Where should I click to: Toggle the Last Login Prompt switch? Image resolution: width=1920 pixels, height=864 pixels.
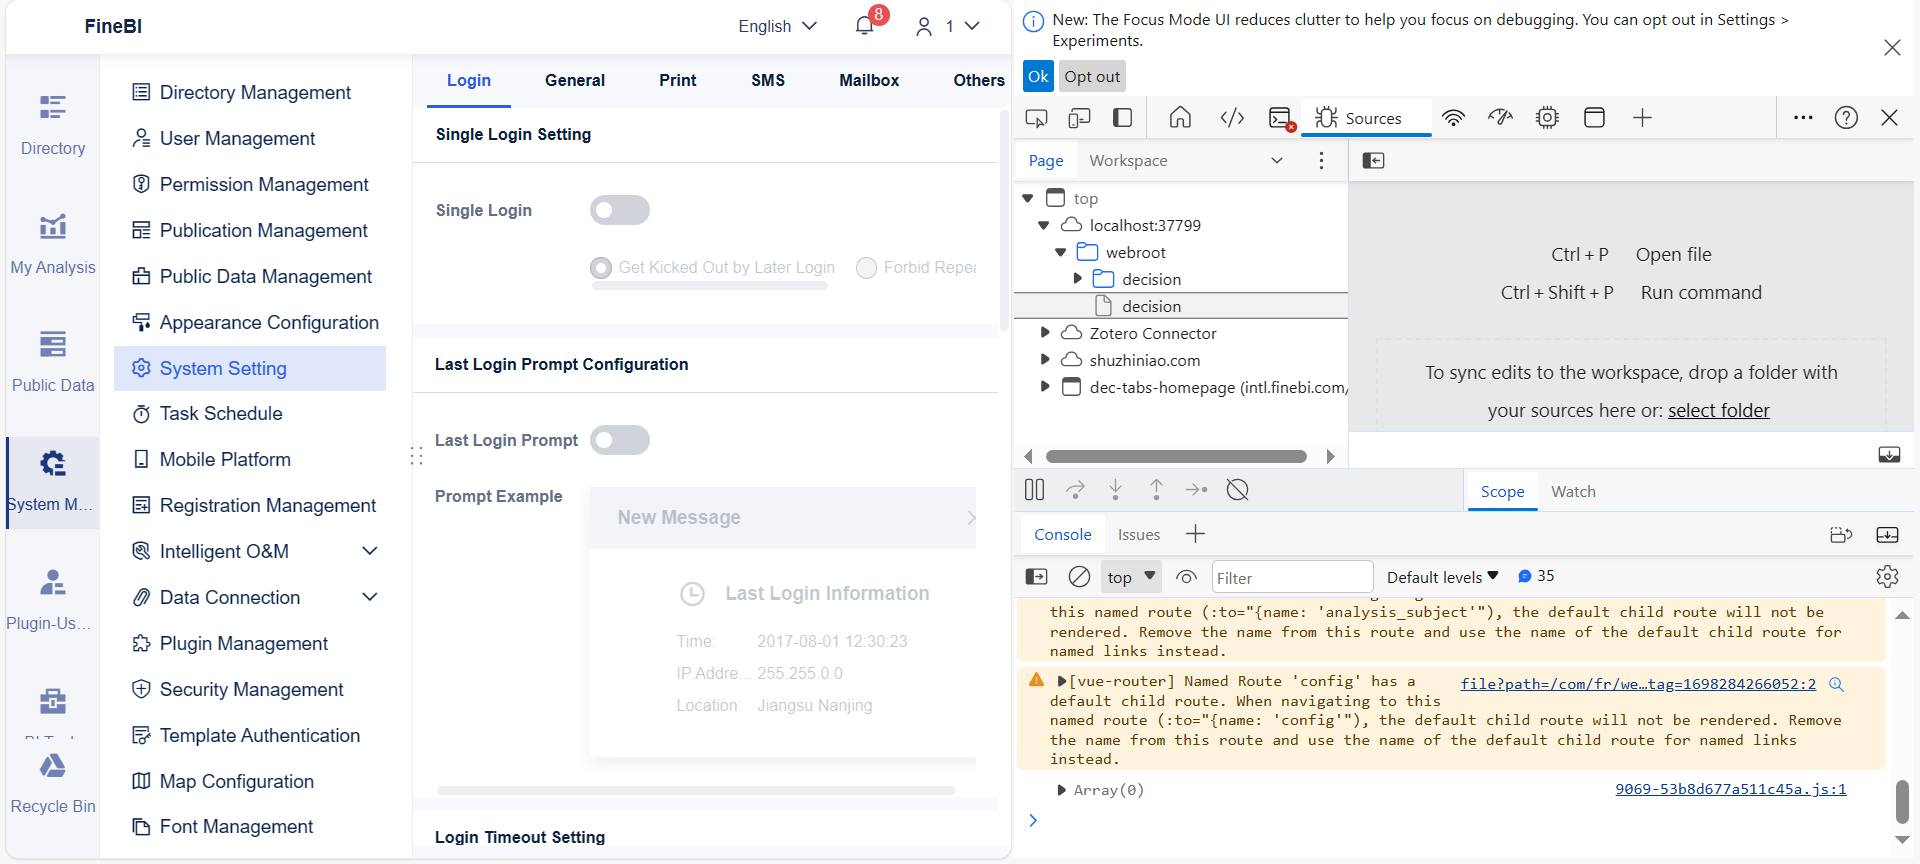(x=620, y=440)
